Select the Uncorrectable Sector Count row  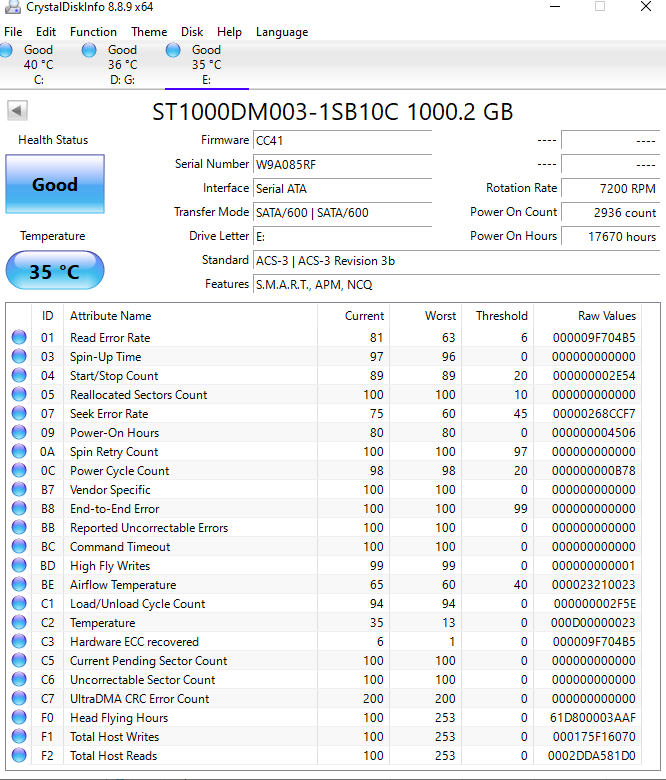(323, 680)
